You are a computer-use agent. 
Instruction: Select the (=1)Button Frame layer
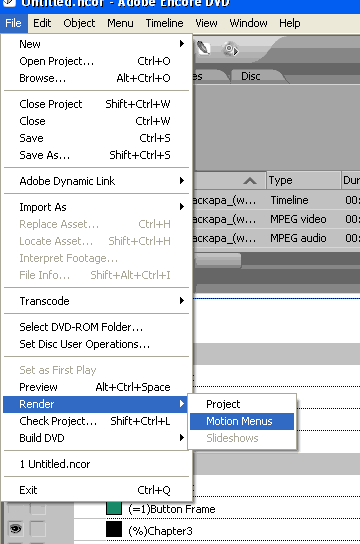tap(172, 509)
